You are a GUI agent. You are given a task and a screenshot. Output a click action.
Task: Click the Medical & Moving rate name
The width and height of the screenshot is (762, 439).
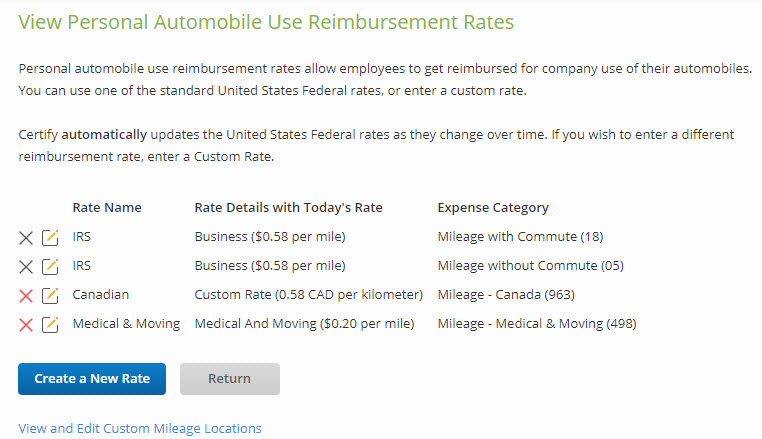pos(126,324)
